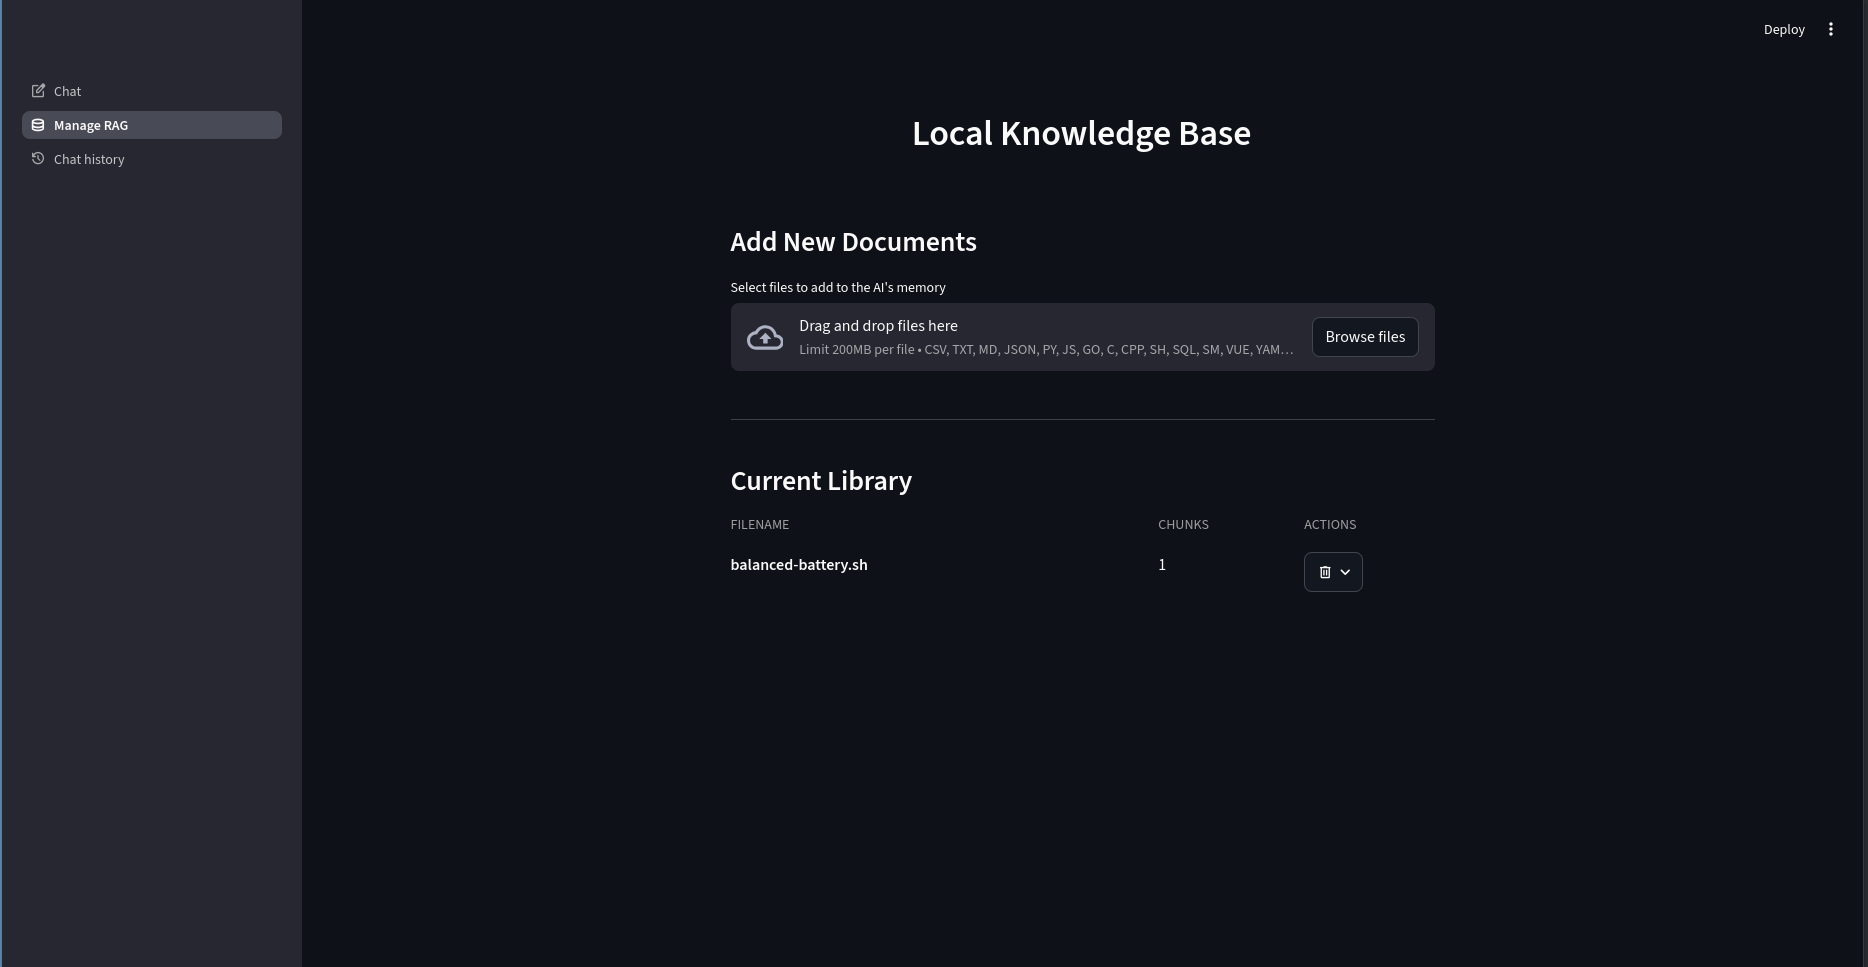Open the Chat page label
This screenshot has height=967, width=1868.
[x=68, y=91]
